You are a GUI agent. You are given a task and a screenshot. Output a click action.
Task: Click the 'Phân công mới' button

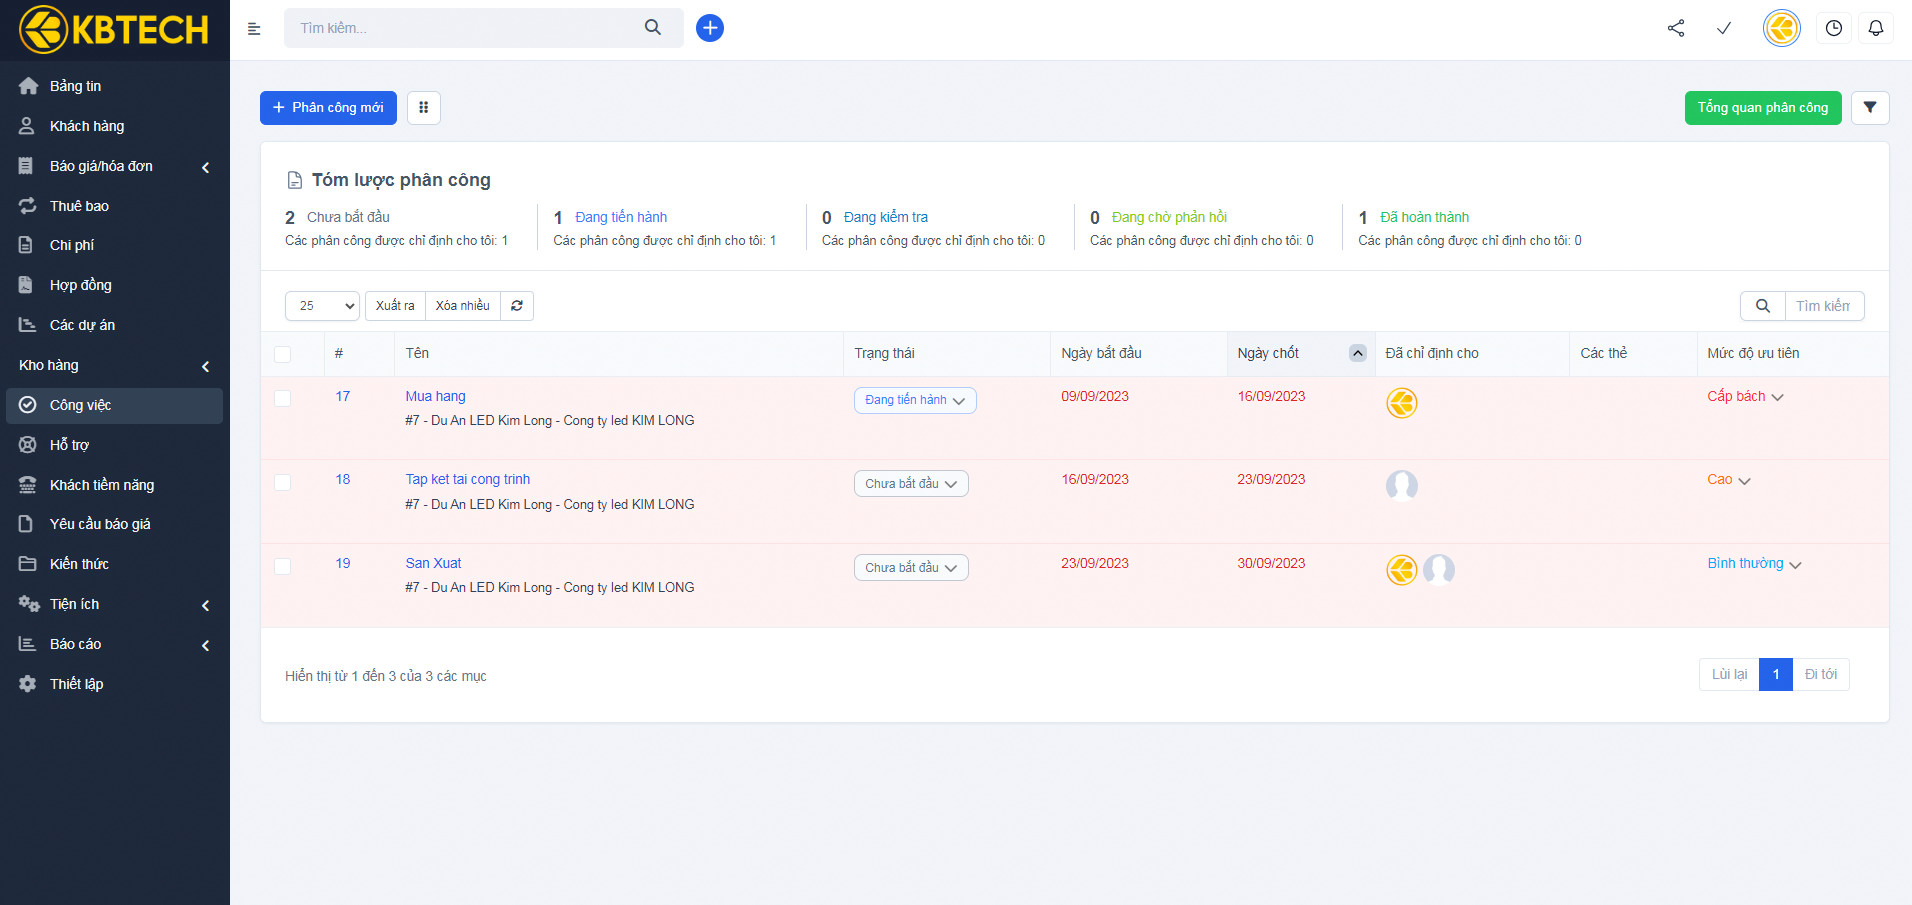[328, 108]
